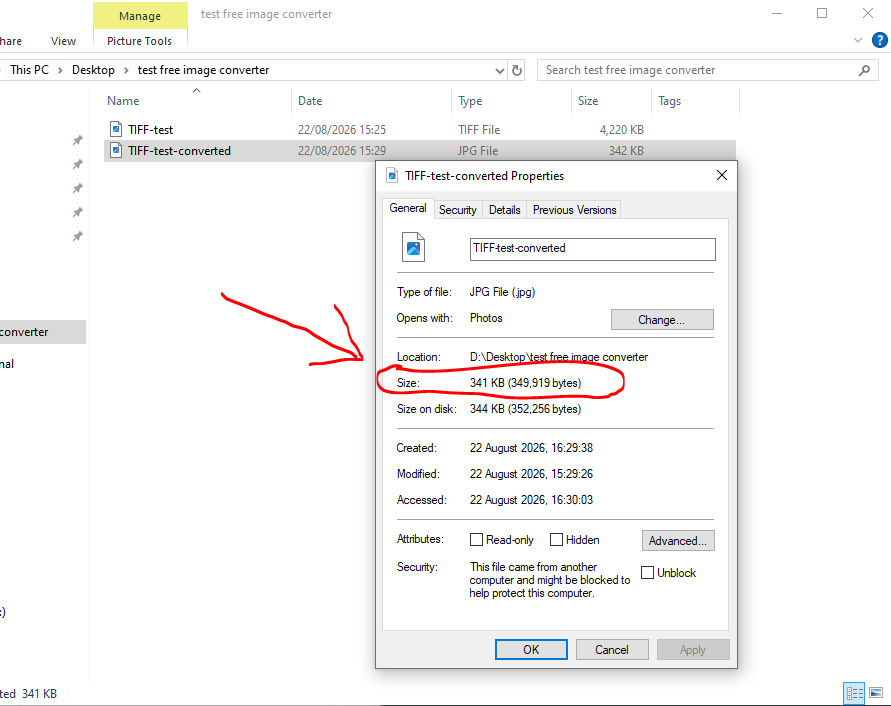Expand chevron after This PC in path
This screenshot has height=706, width=891.
click(x=60, y=70)
